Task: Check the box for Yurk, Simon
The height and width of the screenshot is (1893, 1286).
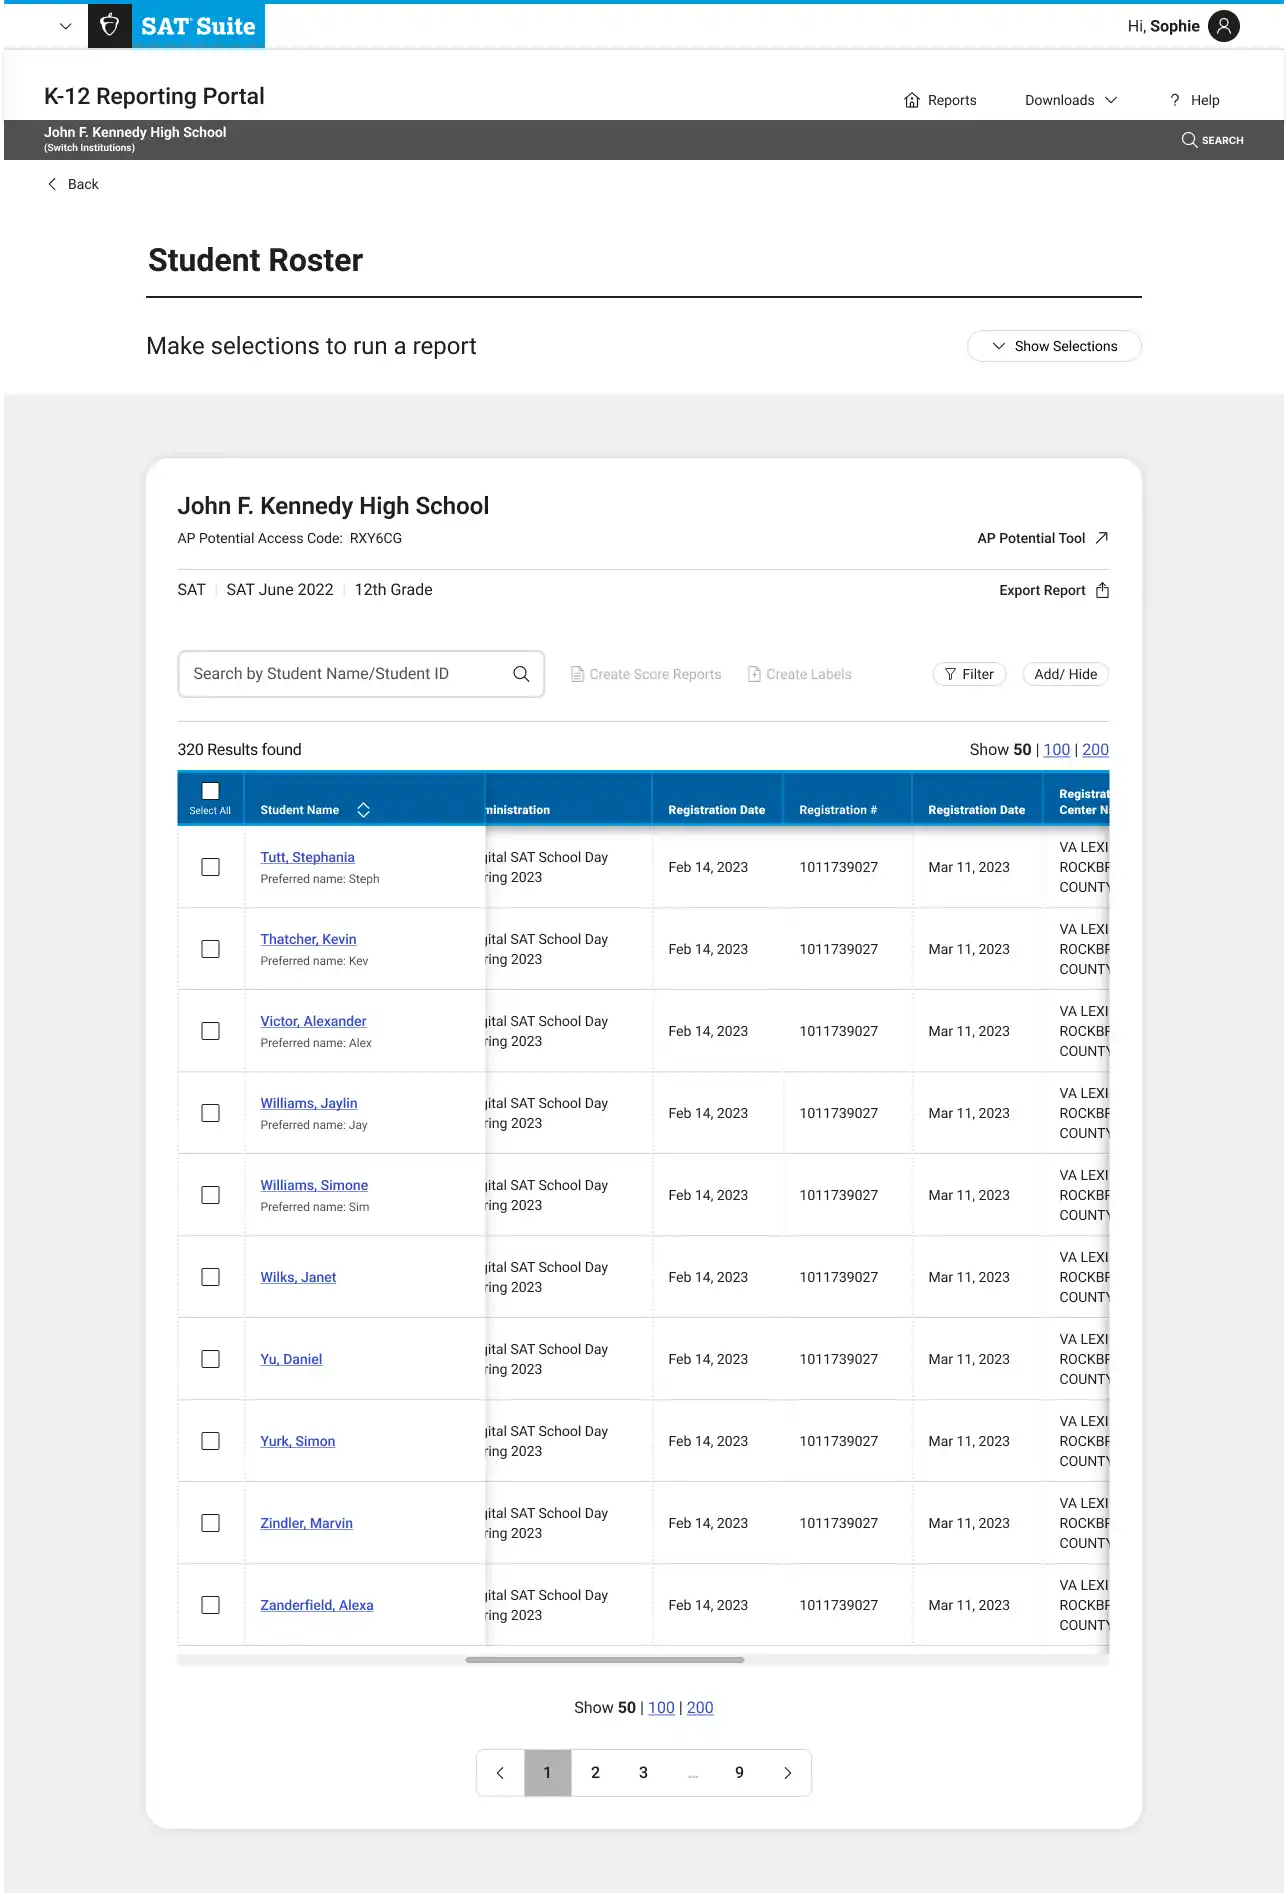Action: (210, 1441)
